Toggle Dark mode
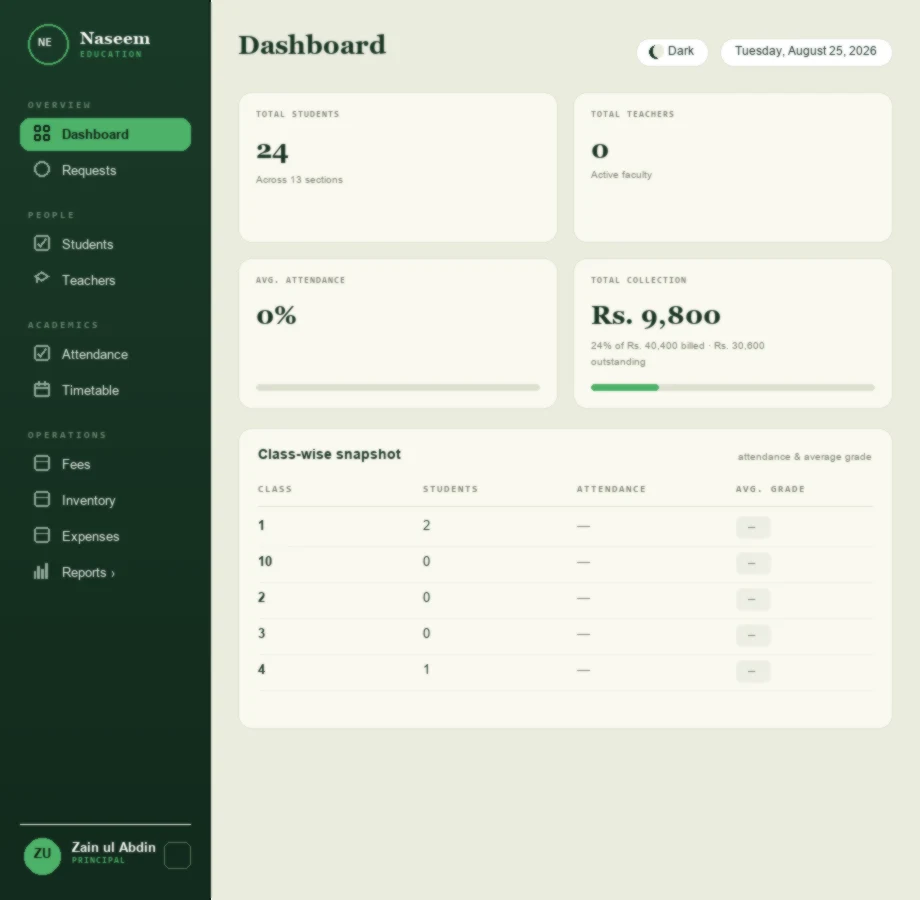This screenshot has width=920, height=900. 672,52
